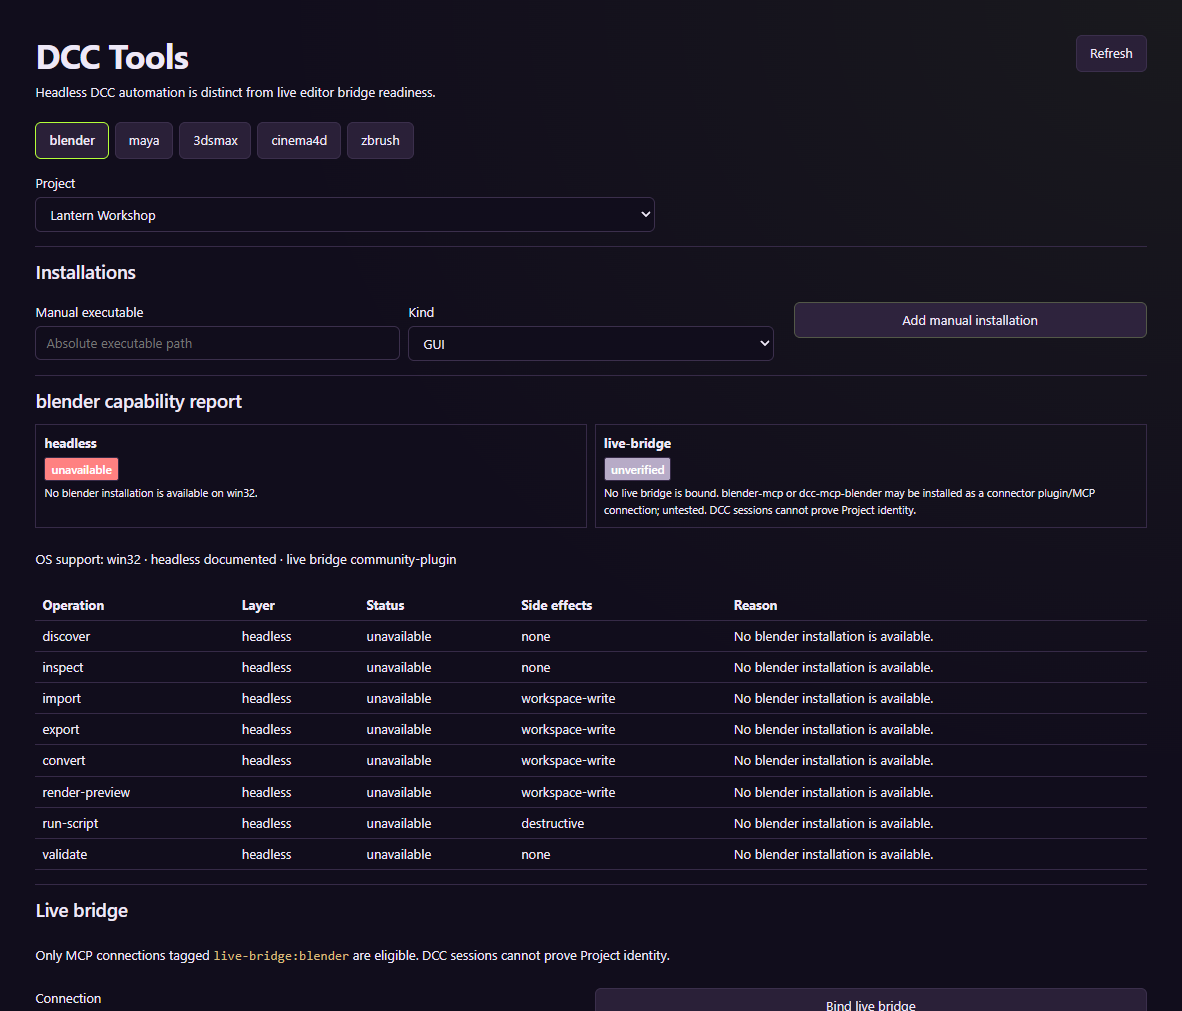The image size is (1182, 1011).
Task: Click Add manual installation button
Action: (x=970, y=320)
